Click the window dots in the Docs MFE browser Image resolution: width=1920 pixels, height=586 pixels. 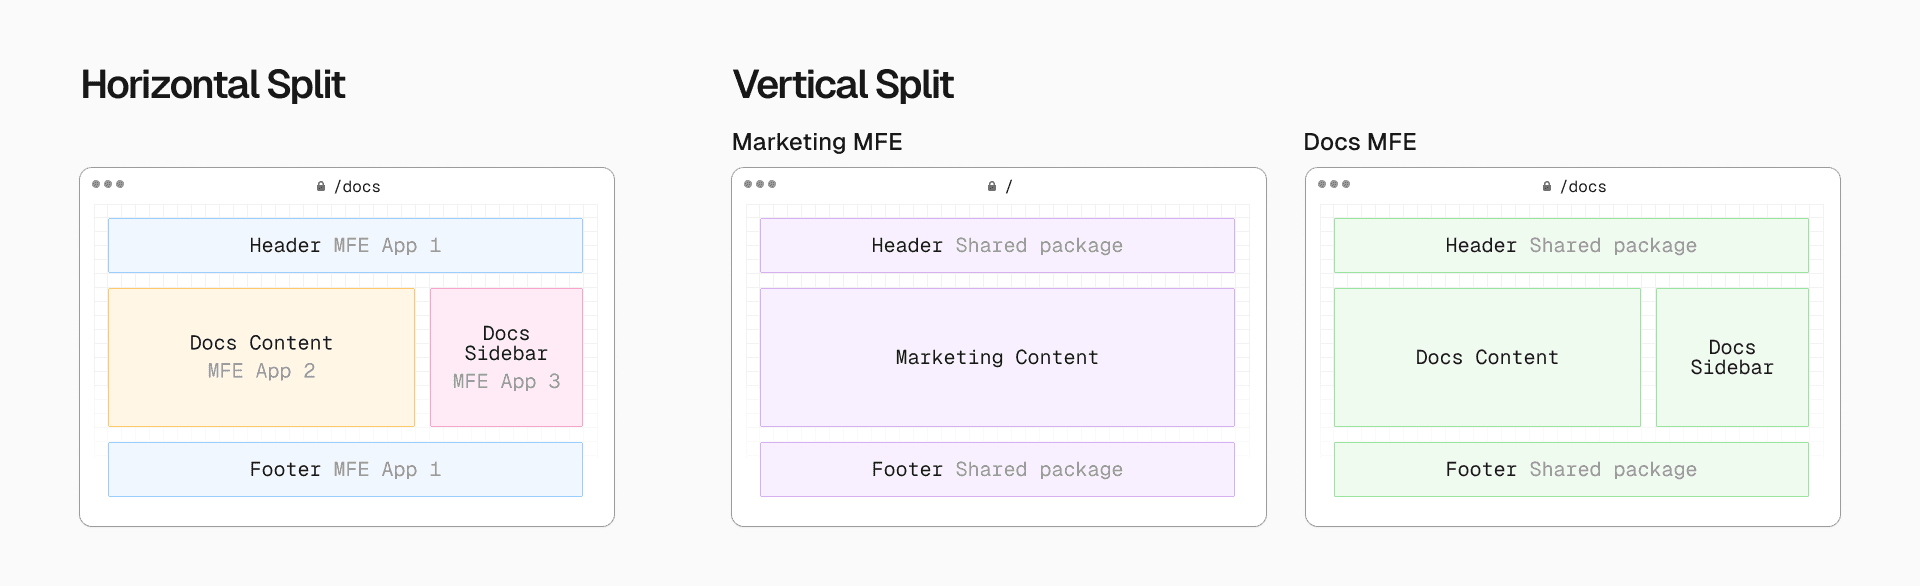pyautogui.click(x=1334, y=184)
